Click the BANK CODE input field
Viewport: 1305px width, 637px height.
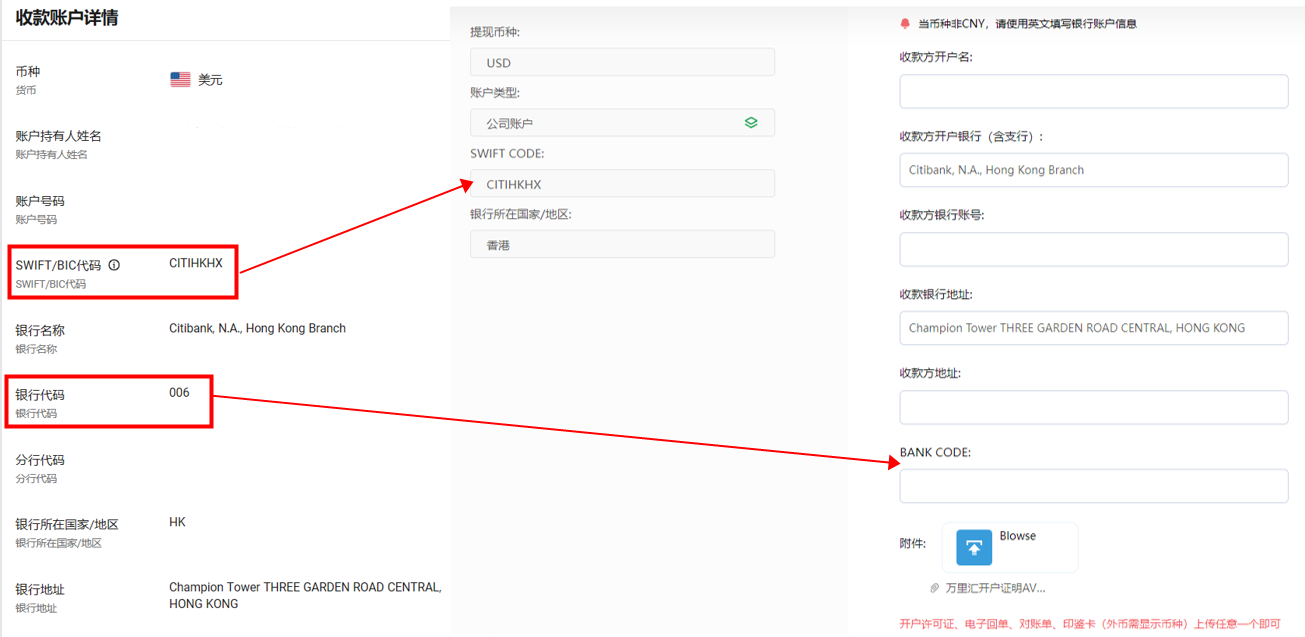click(x=1093, y=486)
